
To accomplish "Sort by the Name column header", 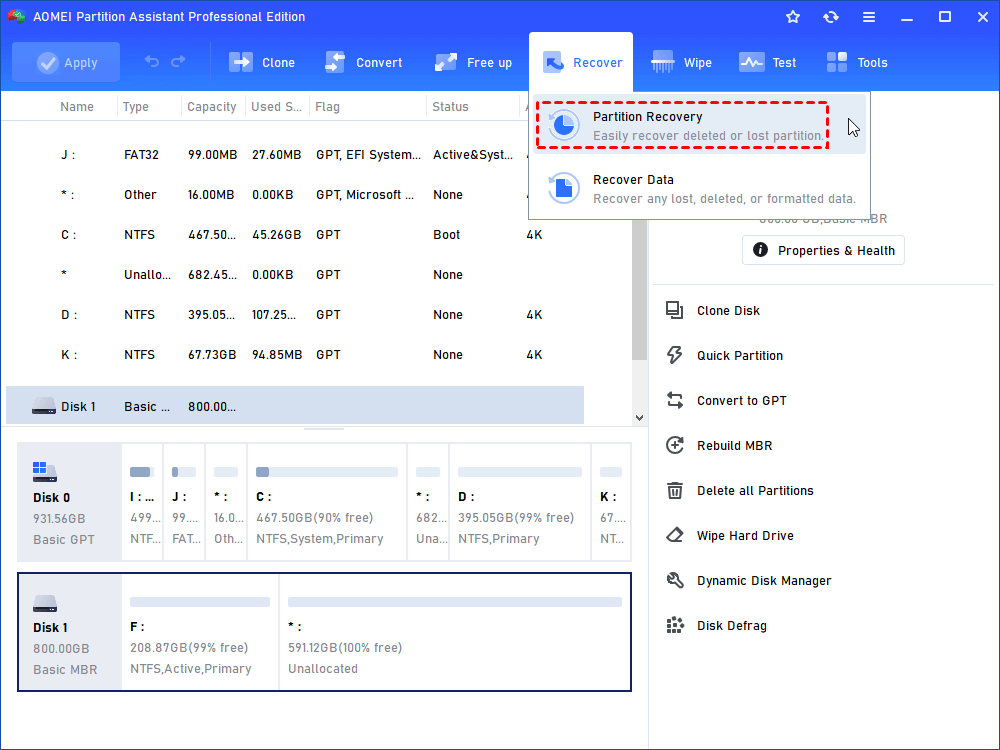I will point(77,107).
